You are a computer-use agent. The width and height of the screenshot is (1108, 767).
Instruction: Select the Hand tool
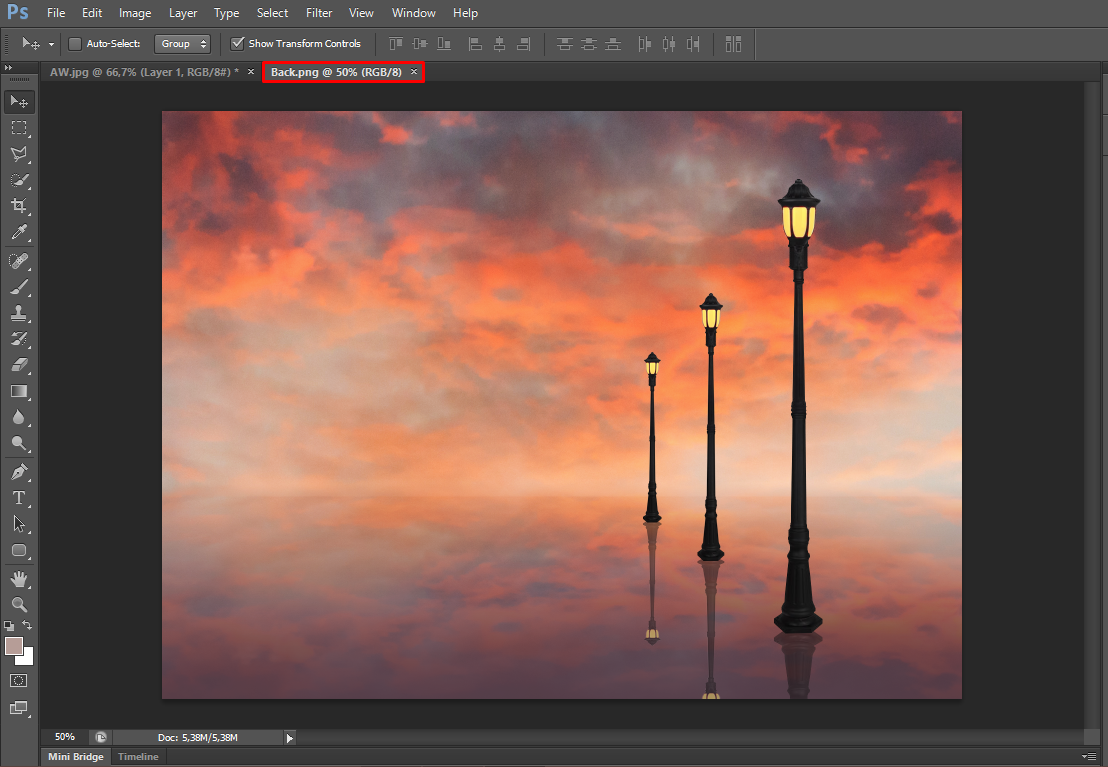pos(19,579)
